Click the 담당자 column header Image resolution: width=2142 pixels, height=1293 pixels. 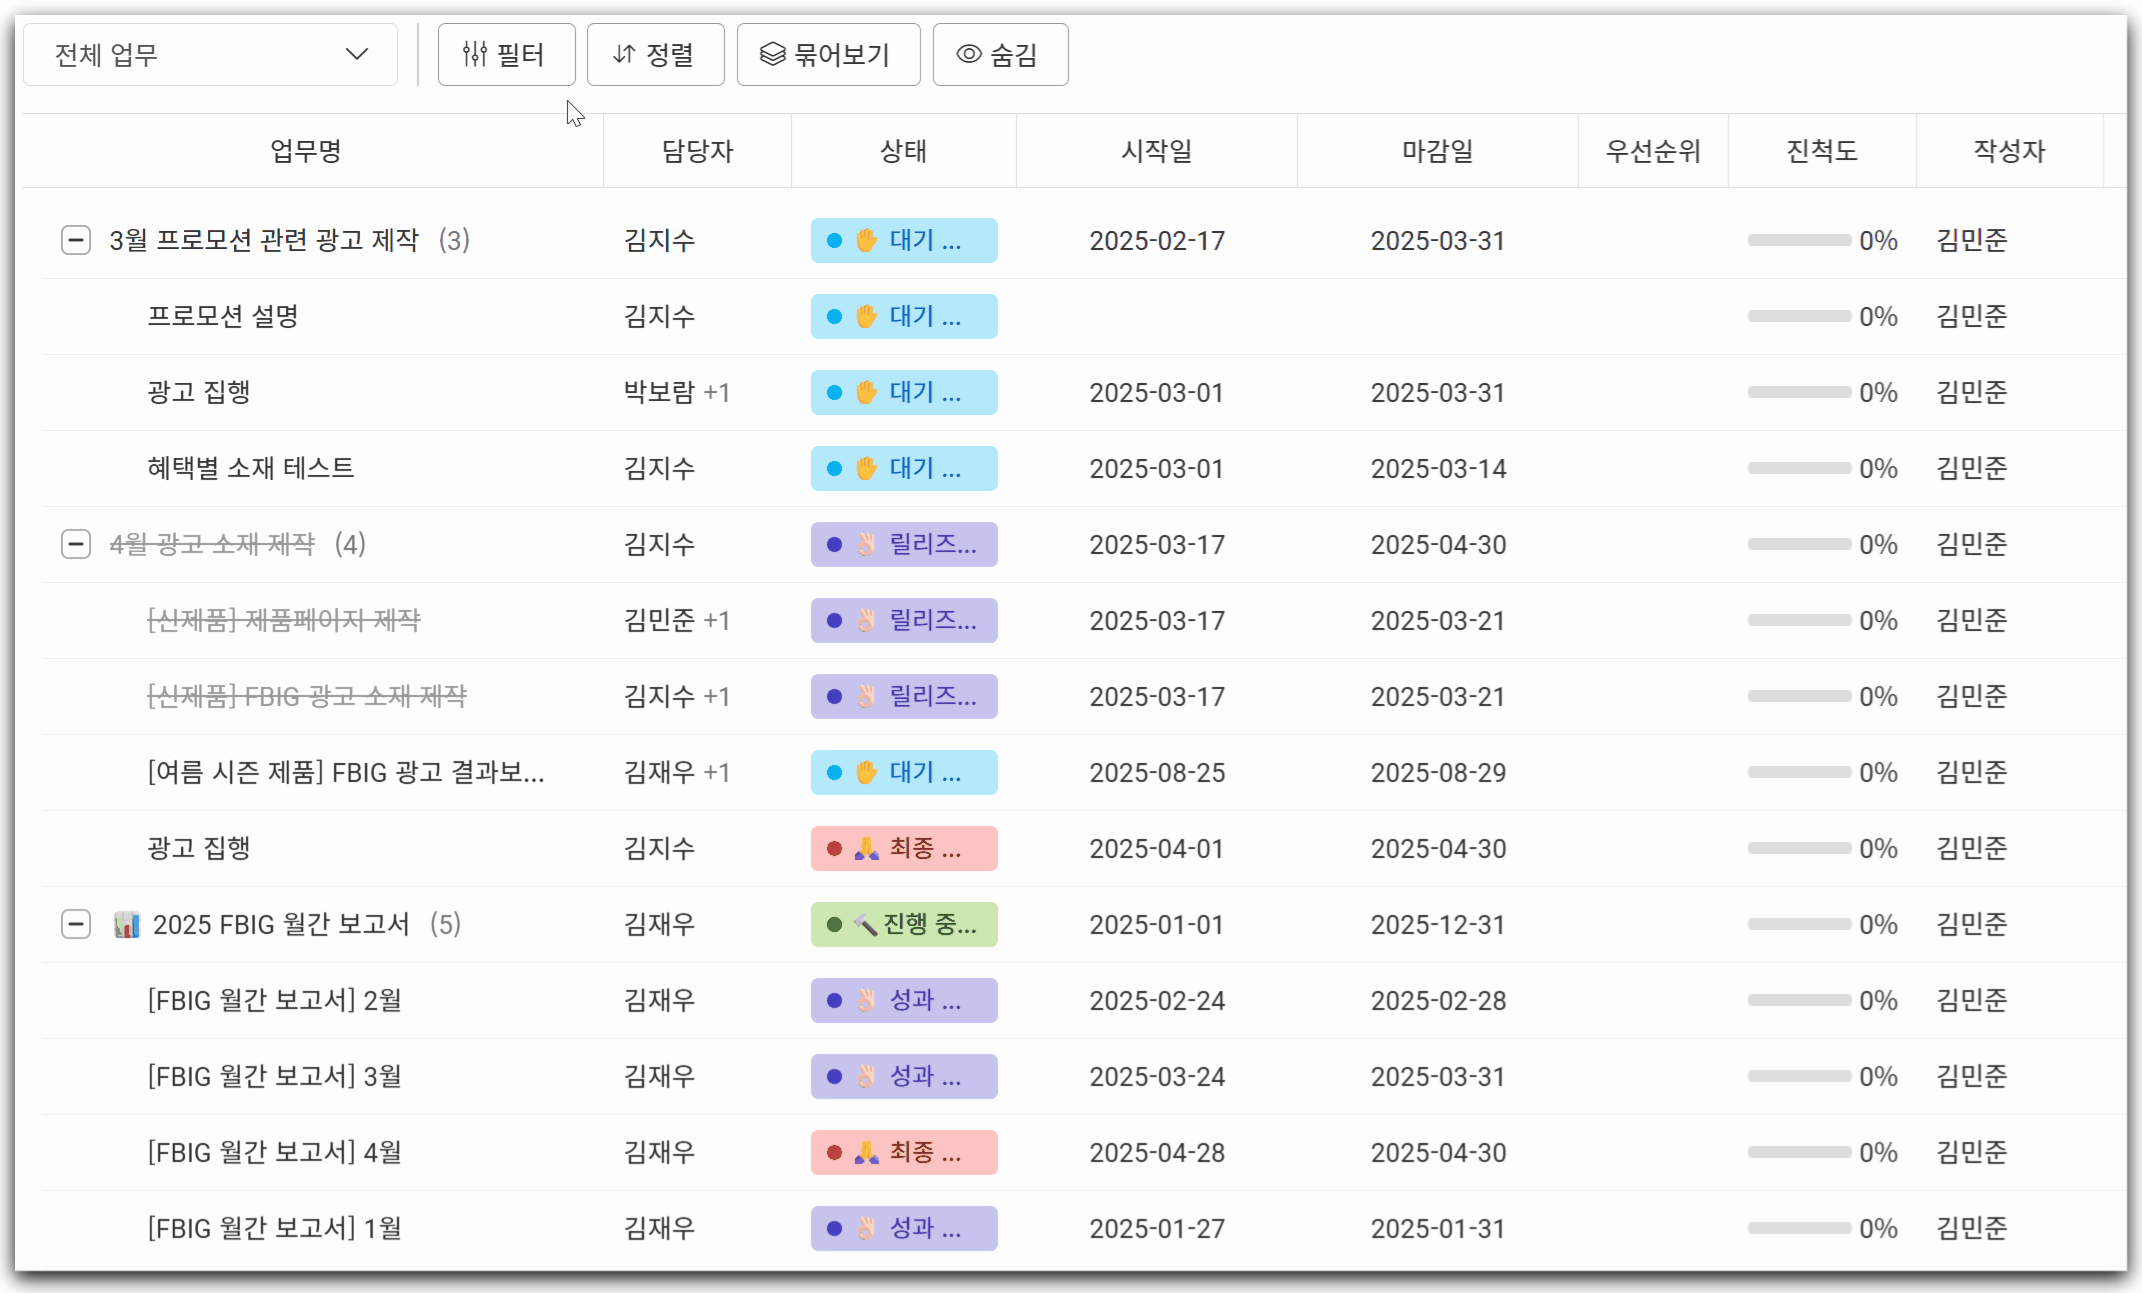697,151
